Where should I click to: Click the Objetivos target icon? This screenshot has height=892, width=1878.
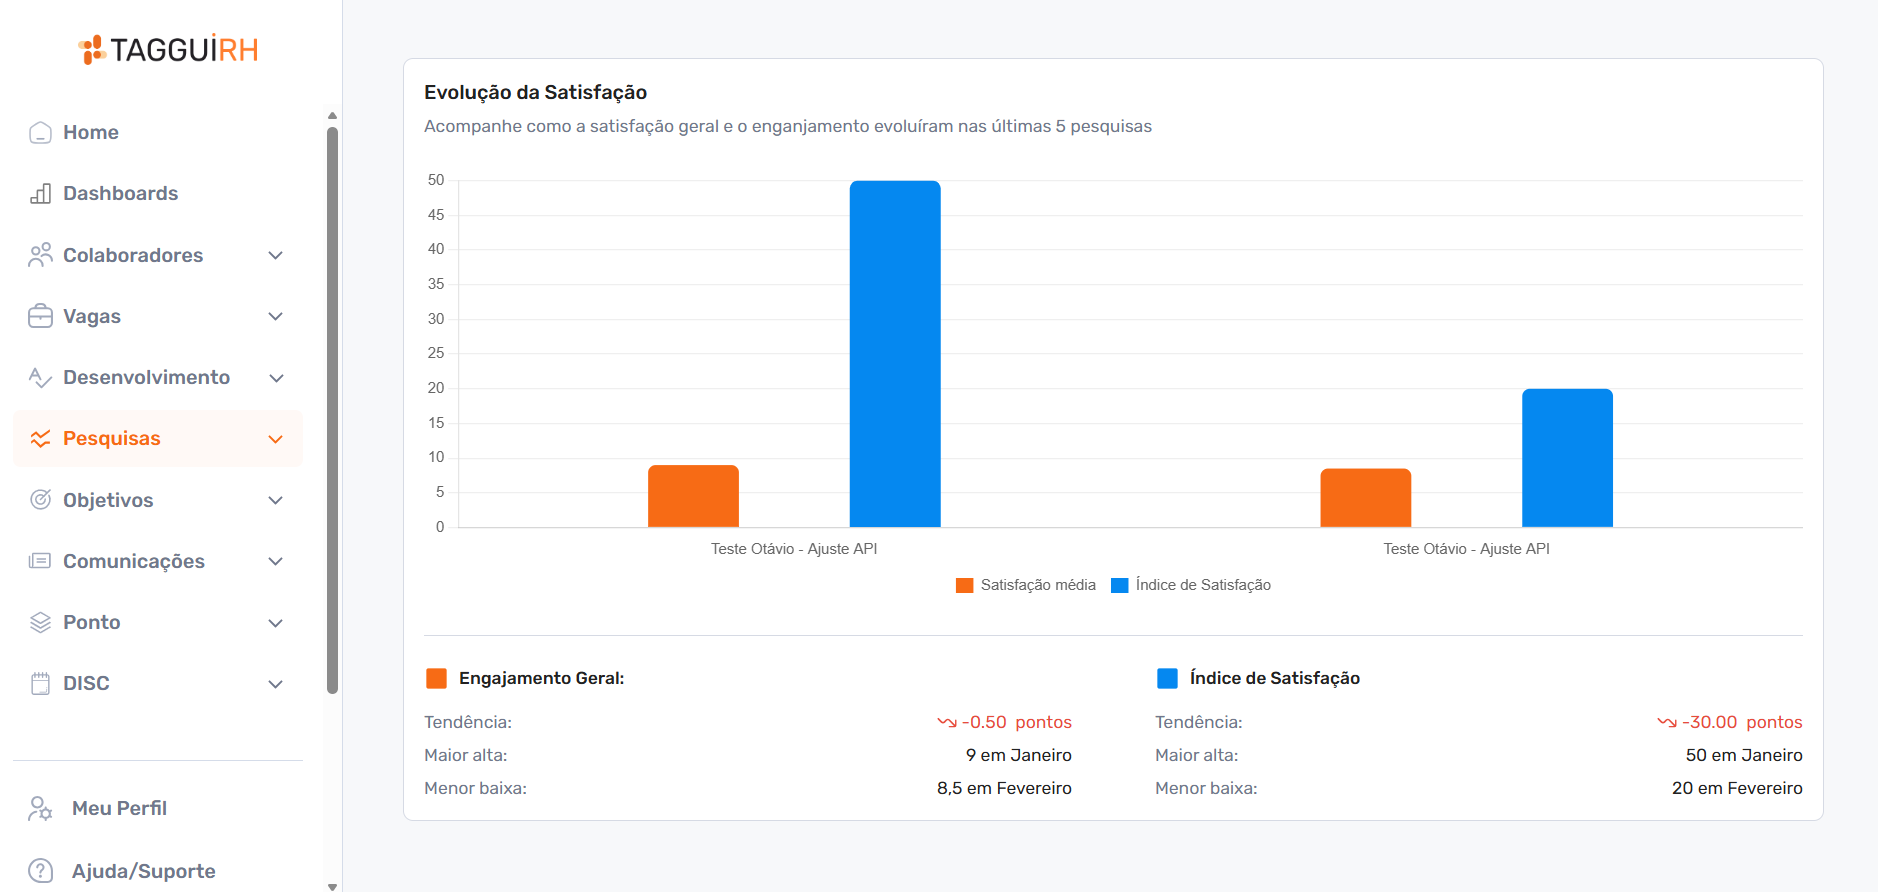coord(40,500)
